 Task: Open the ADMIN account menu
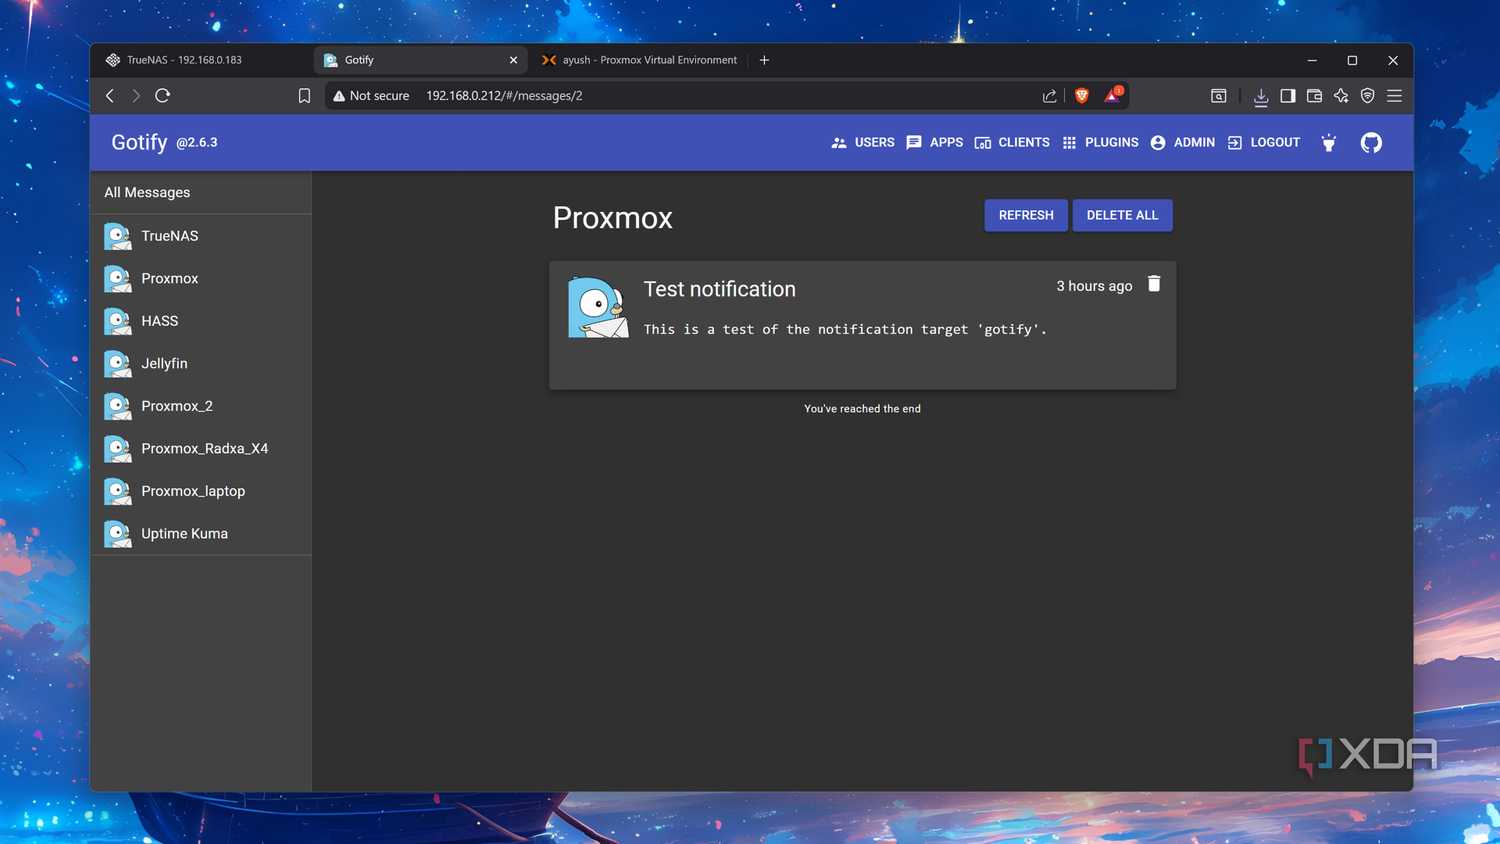click(1182, 143)
